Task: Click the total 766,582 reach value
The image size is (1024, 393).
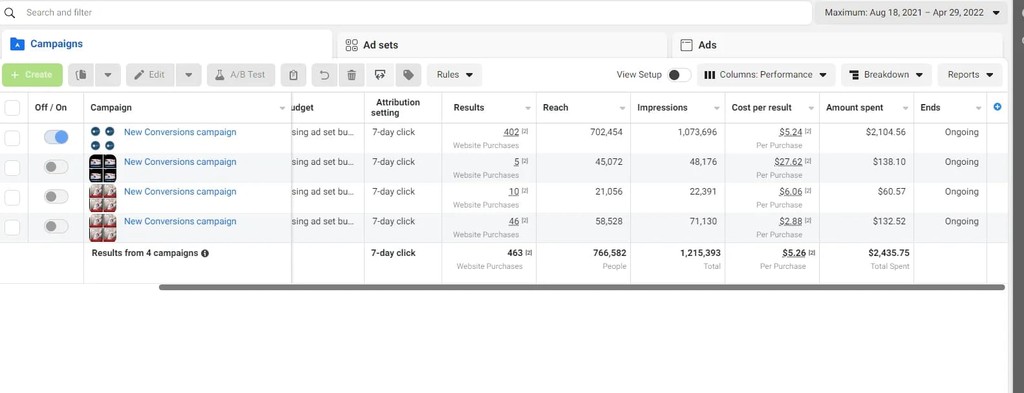Action: coord(609,253)
